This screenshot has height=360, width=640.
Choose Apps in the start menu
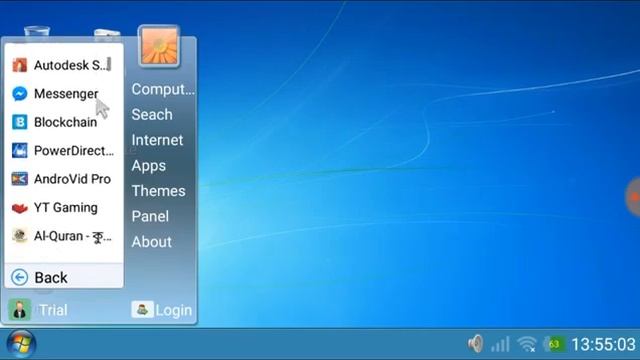[x=149, y=166]
